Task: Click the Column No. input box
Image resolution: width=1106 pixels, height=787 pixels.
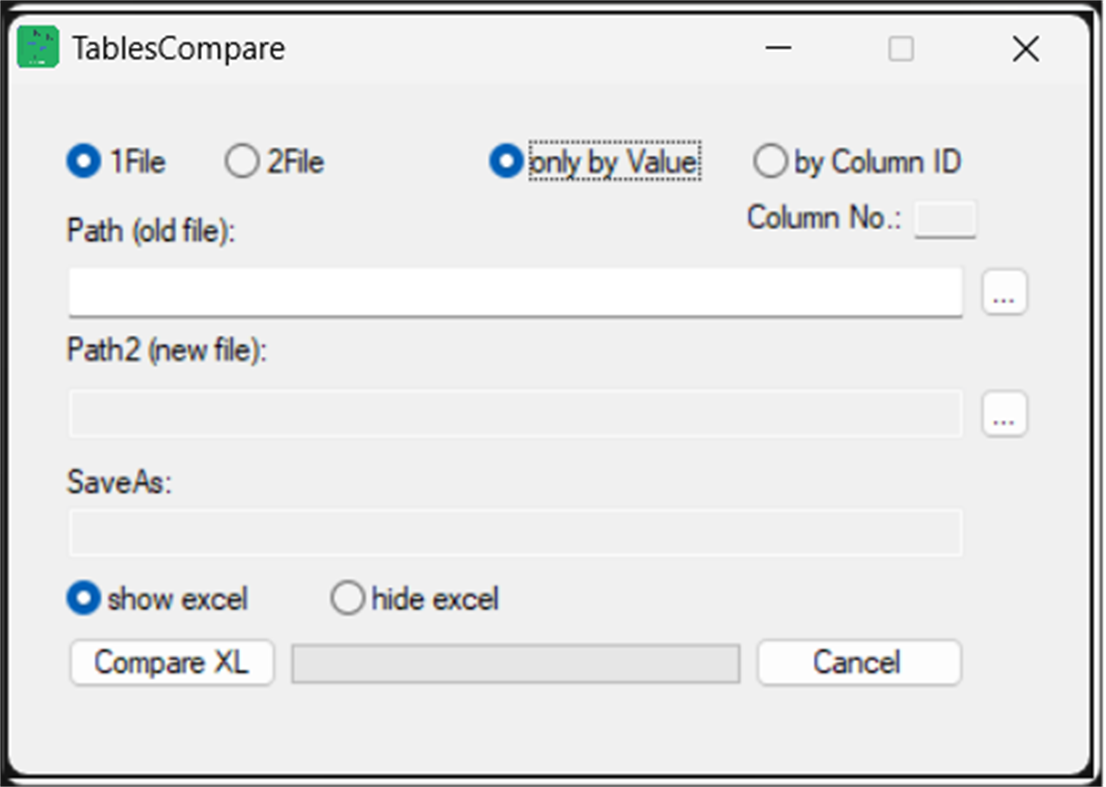Action: pyautogui.click(x=945, y=220)
